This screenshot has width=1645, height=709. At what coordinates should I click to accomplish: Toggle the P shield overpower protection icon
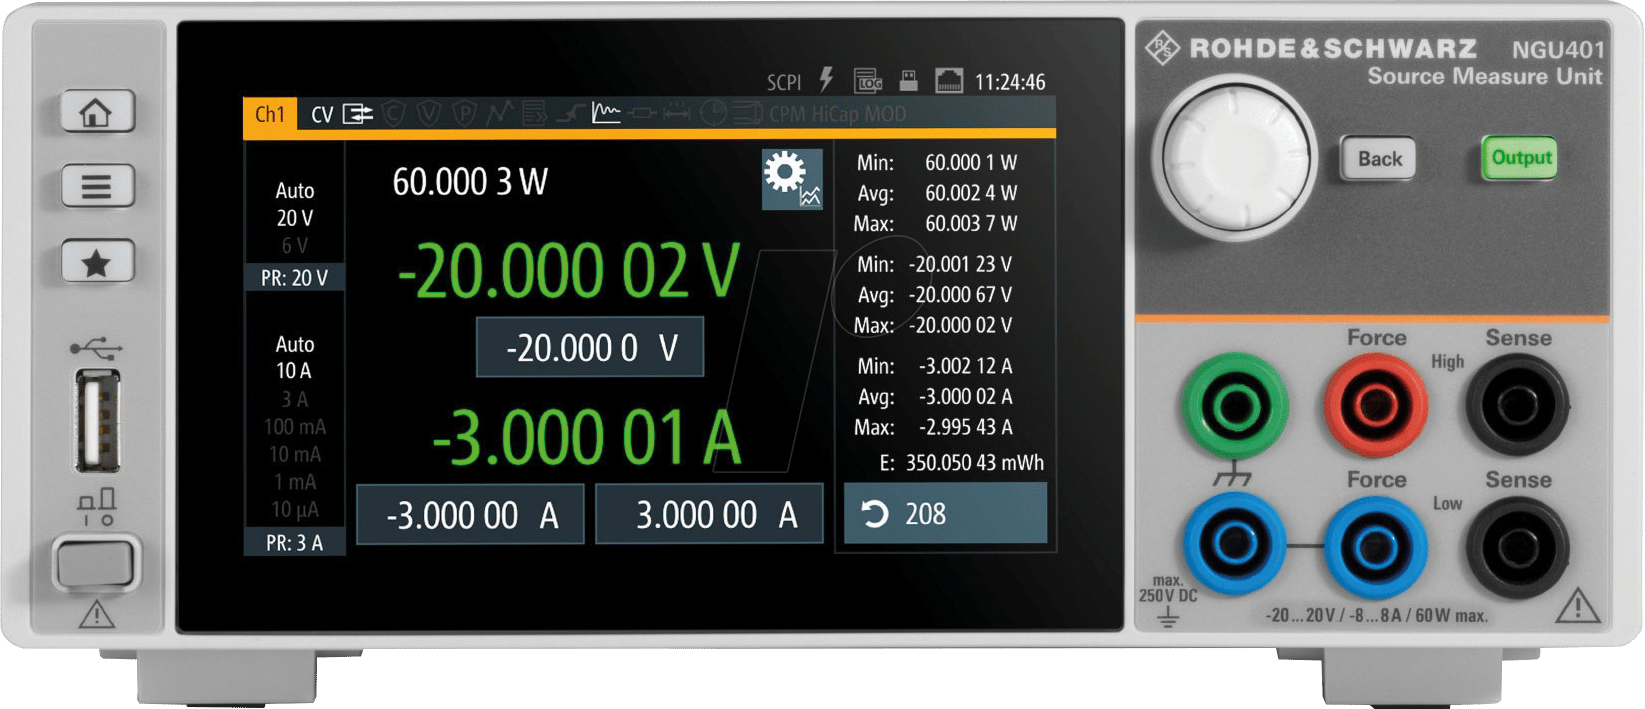click(x=464, y=114)
